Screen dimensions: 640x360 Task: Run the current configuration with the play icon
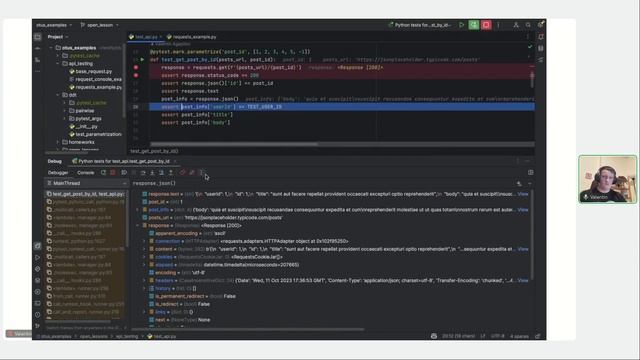coord(462,25)
